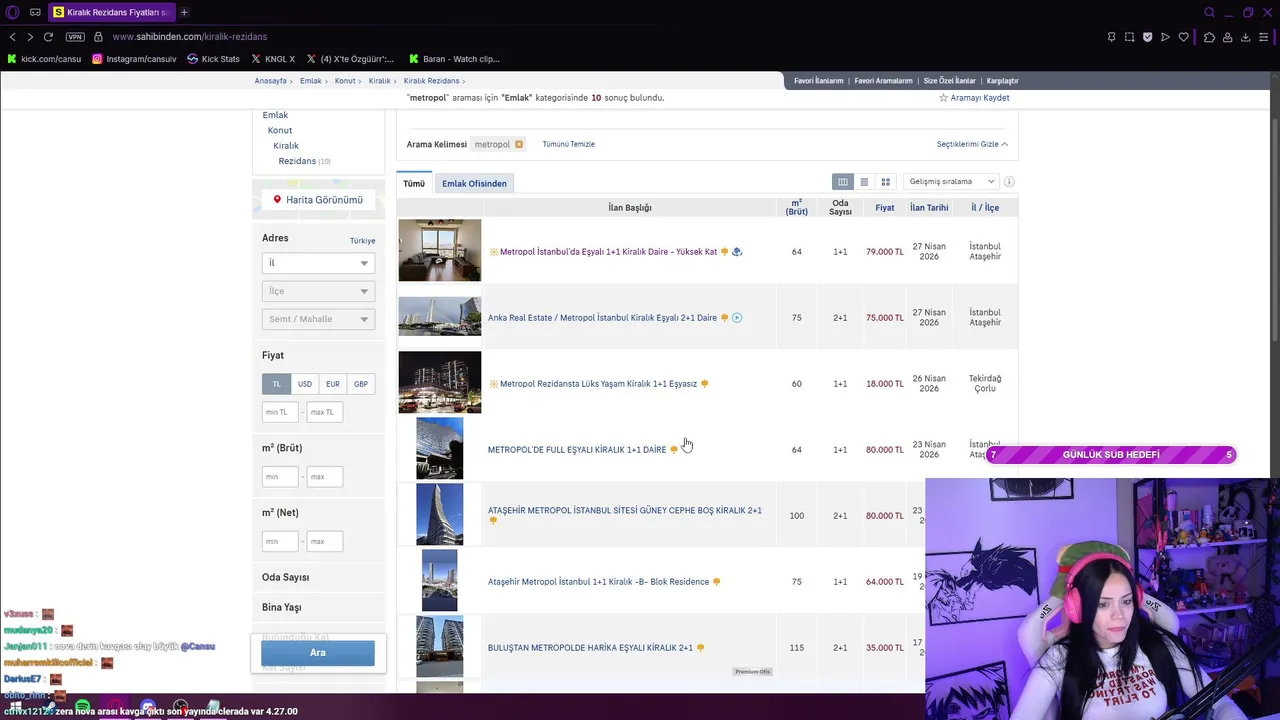This screenshot has height=720, width=1280.
Task: Open the snapshot capture tool icon
Action: [1129, 37]
